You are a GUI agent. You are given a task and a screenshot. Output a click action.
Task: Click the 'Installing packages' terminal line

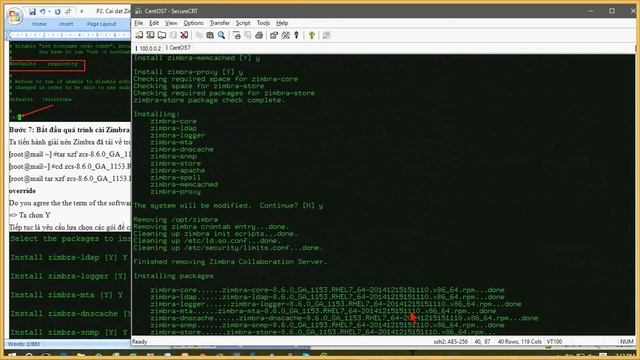click(x=173, y=276)
